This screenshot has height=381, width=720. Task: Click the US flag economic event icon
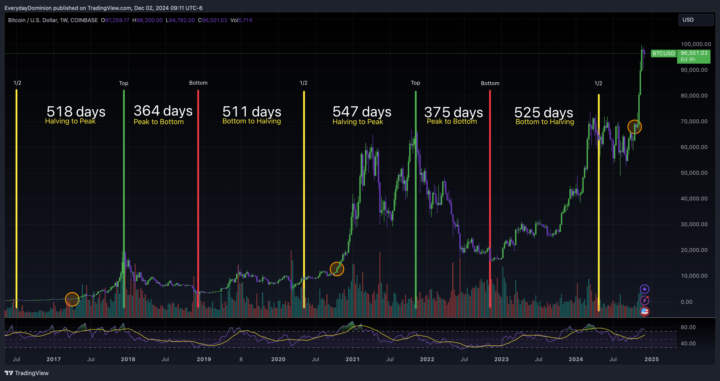click(645, 312)
